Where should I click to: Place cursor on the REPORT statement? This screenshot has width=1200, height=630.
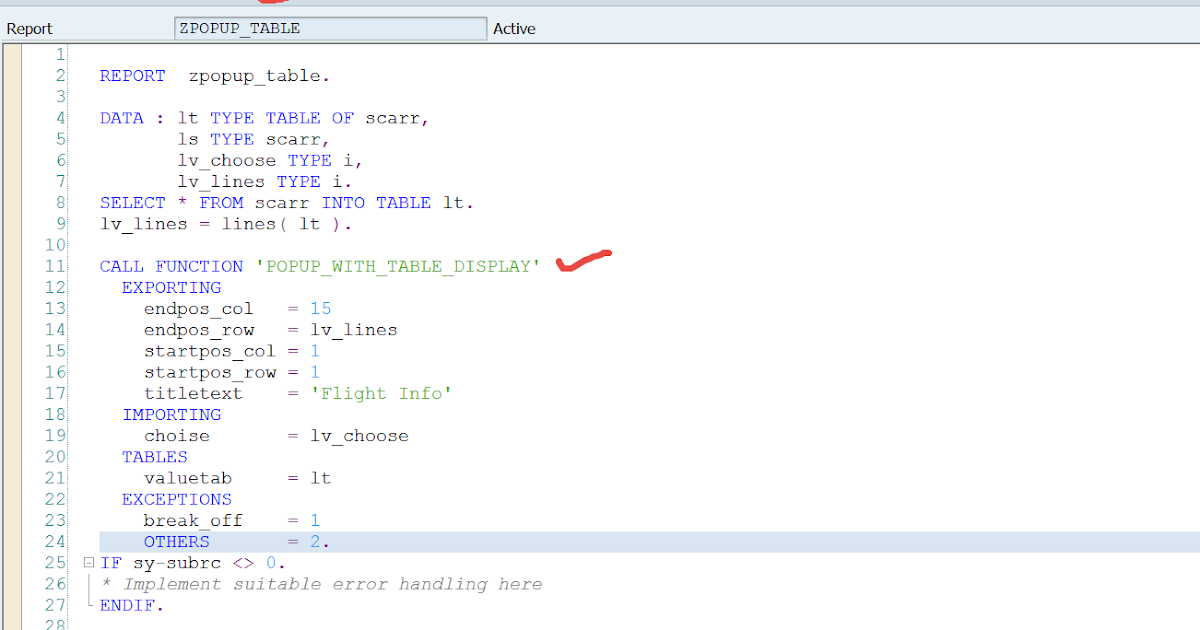tap(132, 75)
